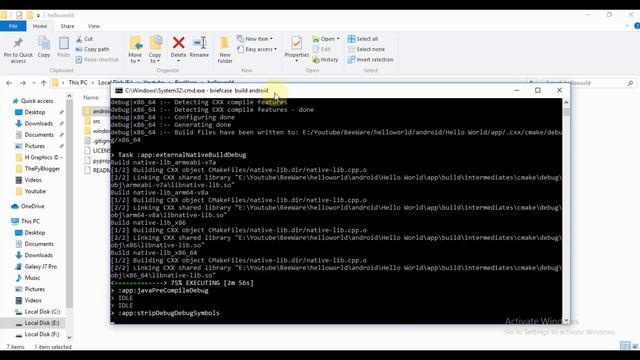
Task: Click the History ribbon command
Action: tap(325, 60)
